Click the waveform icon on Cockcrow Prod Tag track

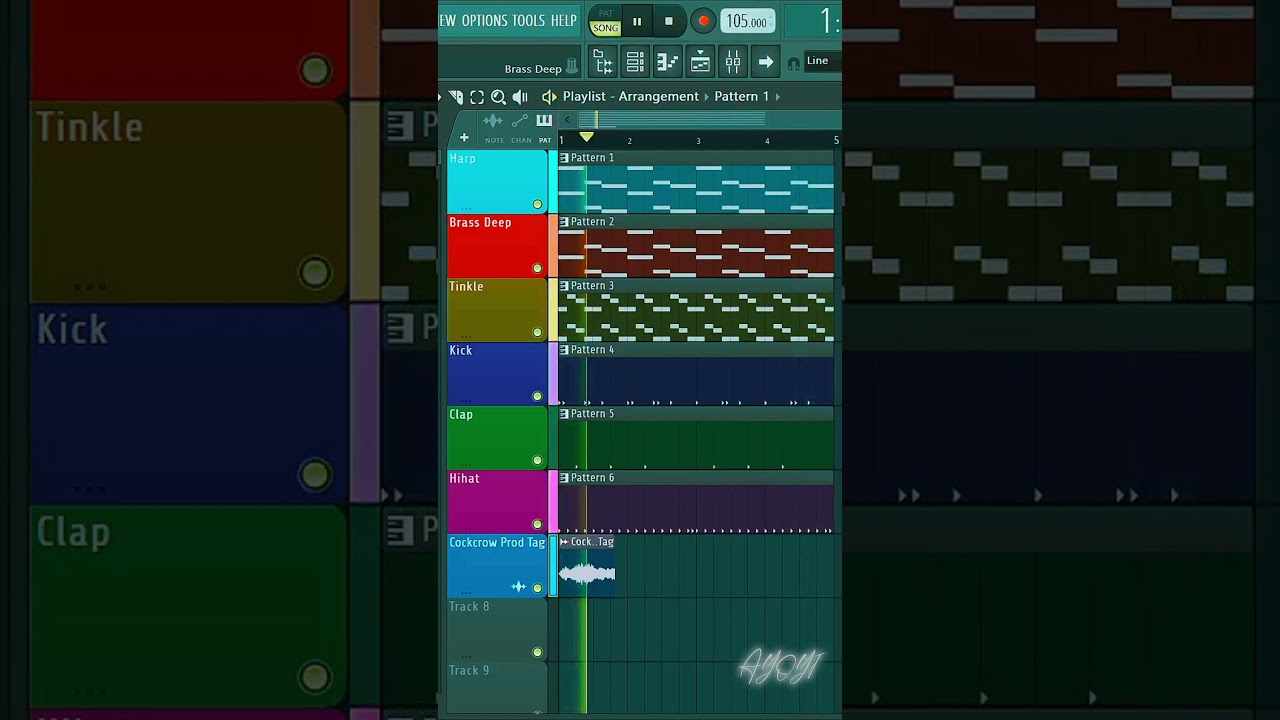[x=518, y=587]
